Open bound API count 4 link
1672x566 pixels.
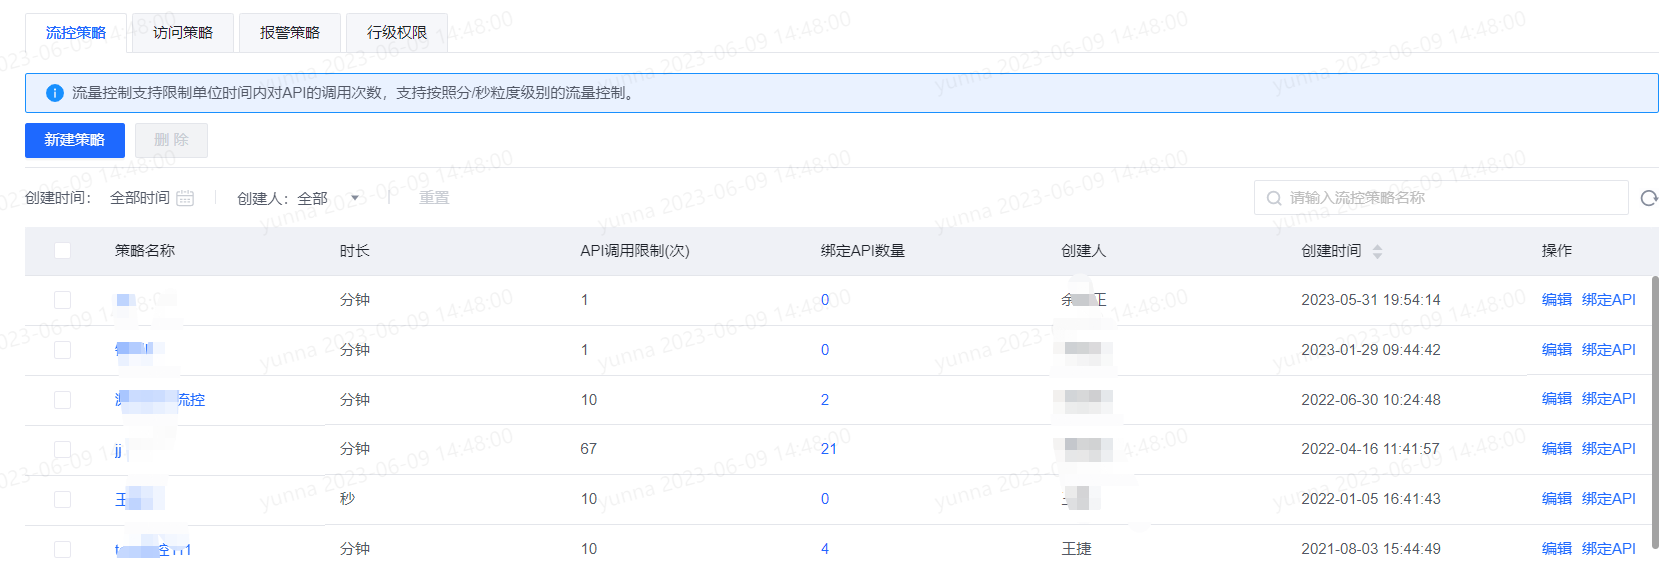[x=825, y=549]
